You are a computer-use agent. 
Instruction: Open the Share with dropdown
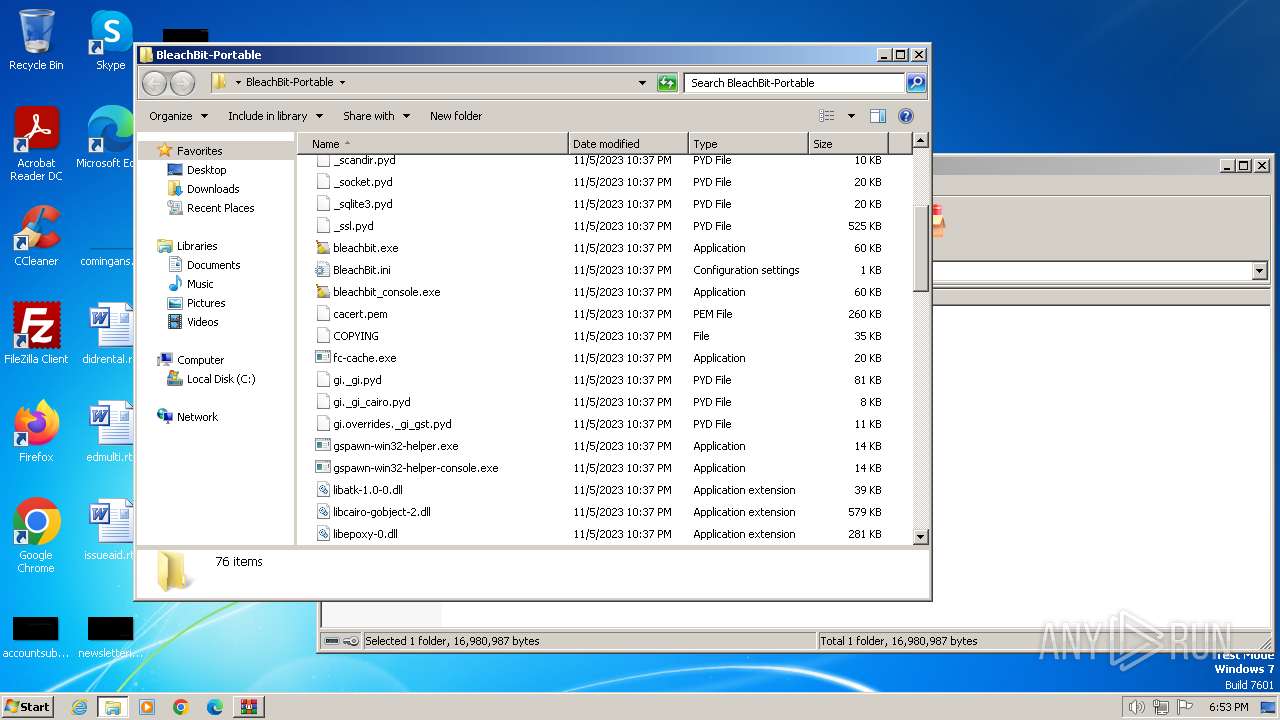(376, 116)
